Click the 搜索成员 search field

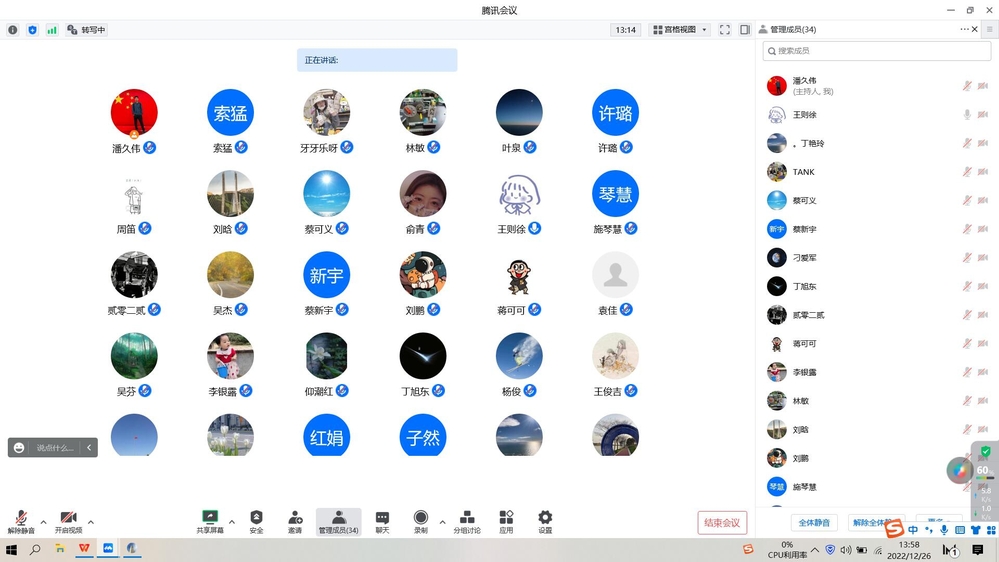863,51
